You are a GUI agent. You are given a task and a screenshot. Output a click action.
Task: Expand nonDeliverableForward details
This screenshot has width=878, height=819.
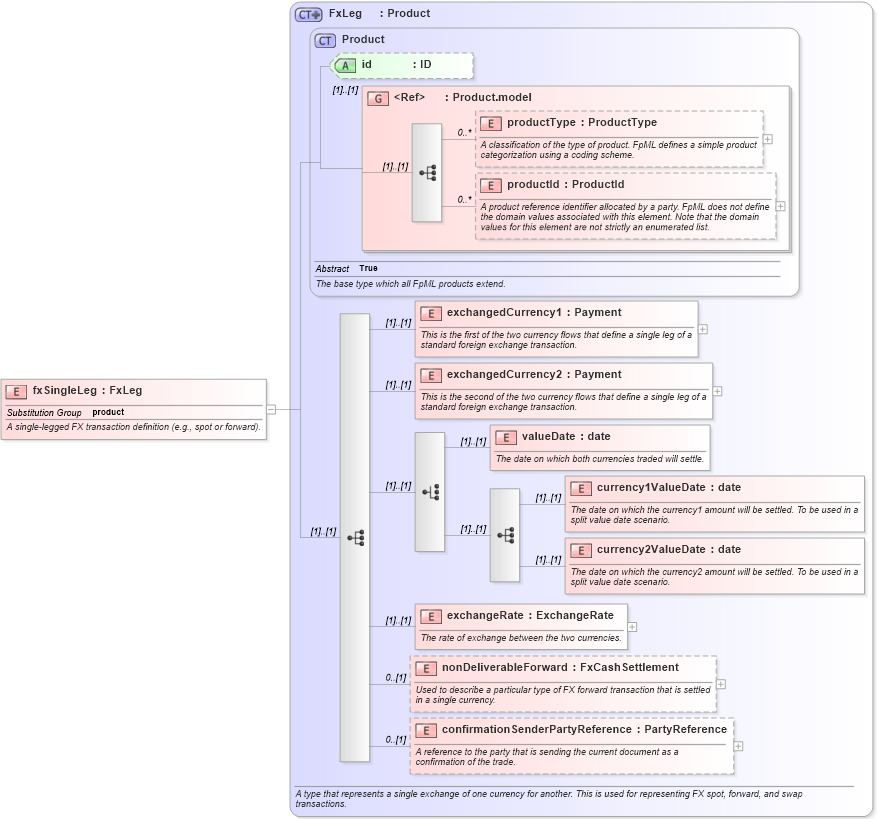coord(721,684)
